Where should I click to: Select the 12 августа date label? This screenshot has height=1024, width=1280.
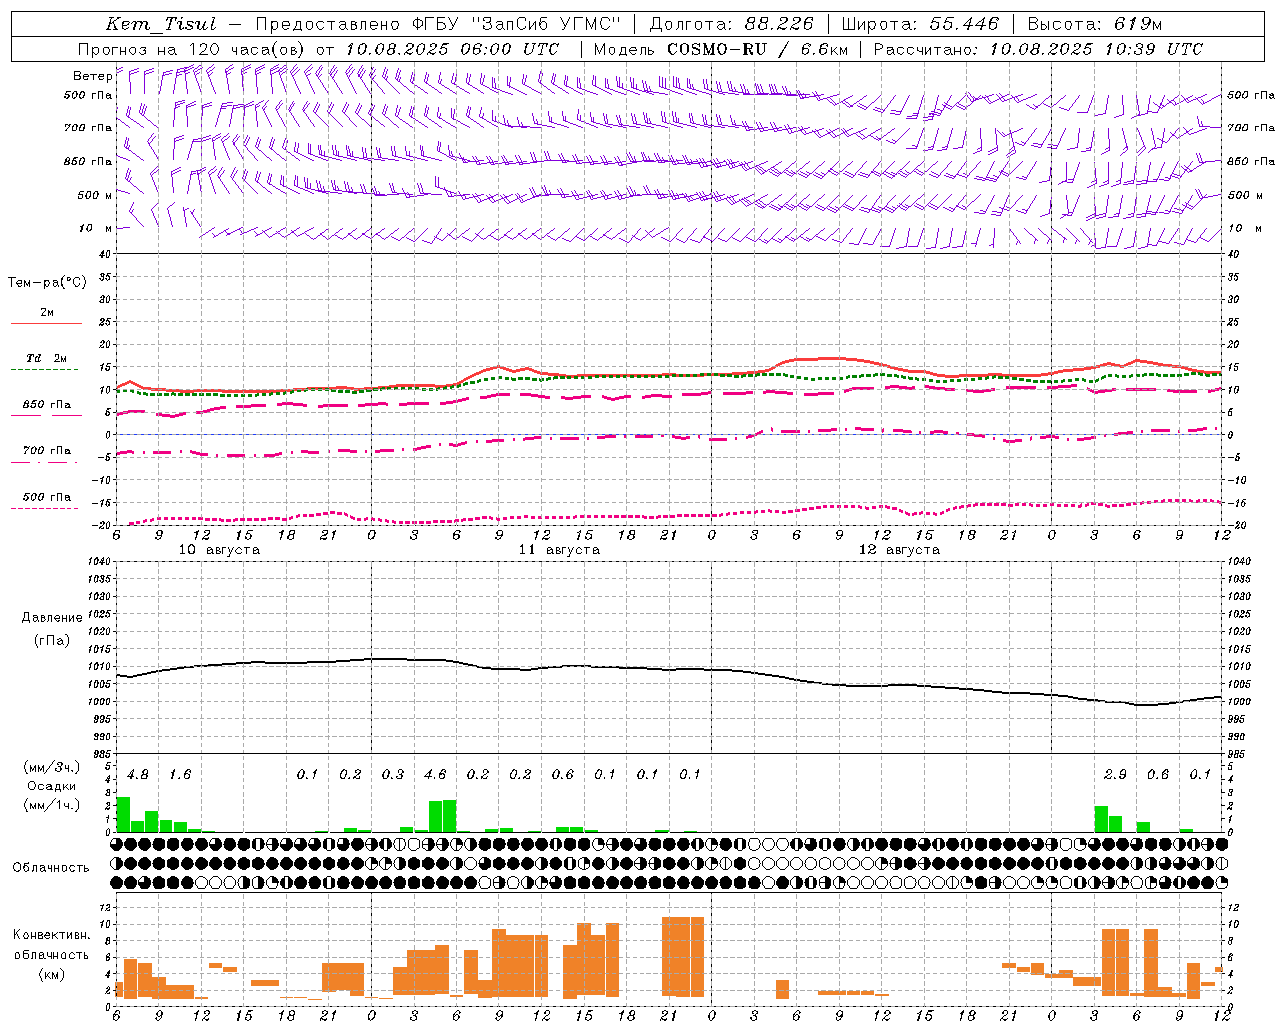pos(899,550)
